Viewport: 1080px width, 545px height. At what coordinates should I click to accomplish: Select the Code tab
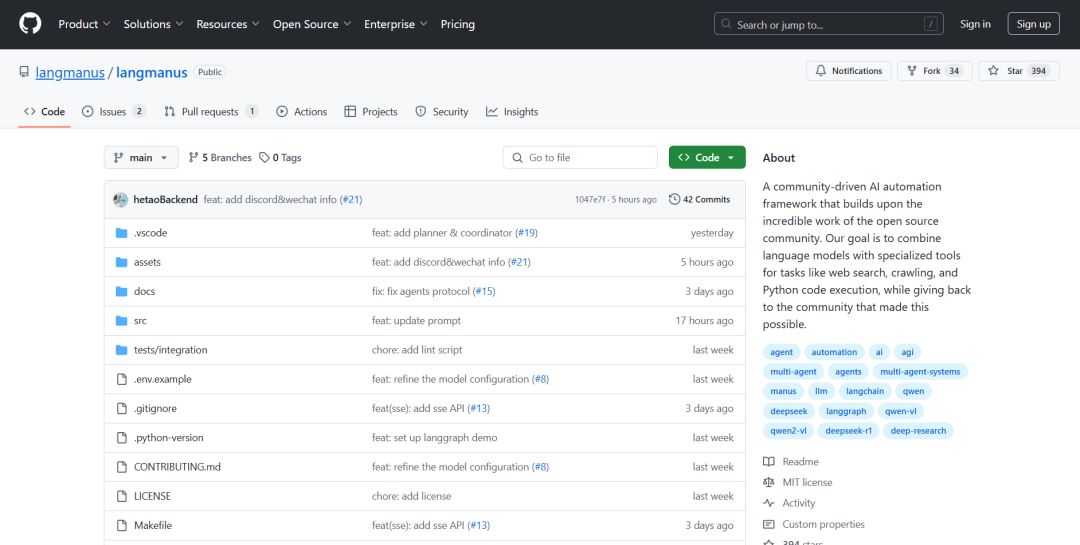click(x=44, y=112)
